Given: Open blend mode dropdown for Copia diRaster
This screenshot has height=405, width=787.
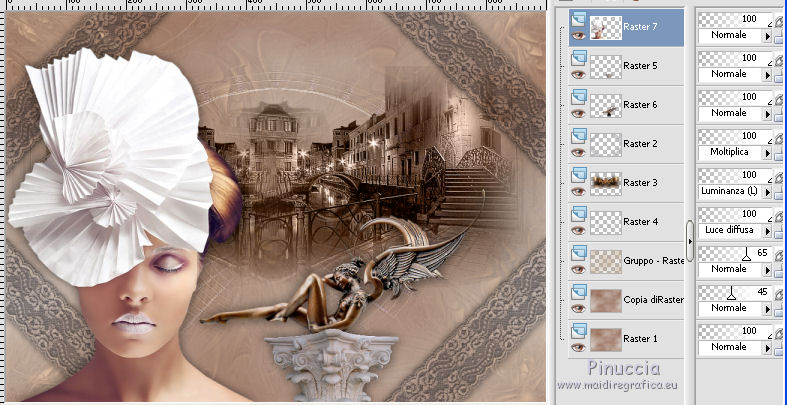Looking at the screenshot, I should tap(767, 309).
